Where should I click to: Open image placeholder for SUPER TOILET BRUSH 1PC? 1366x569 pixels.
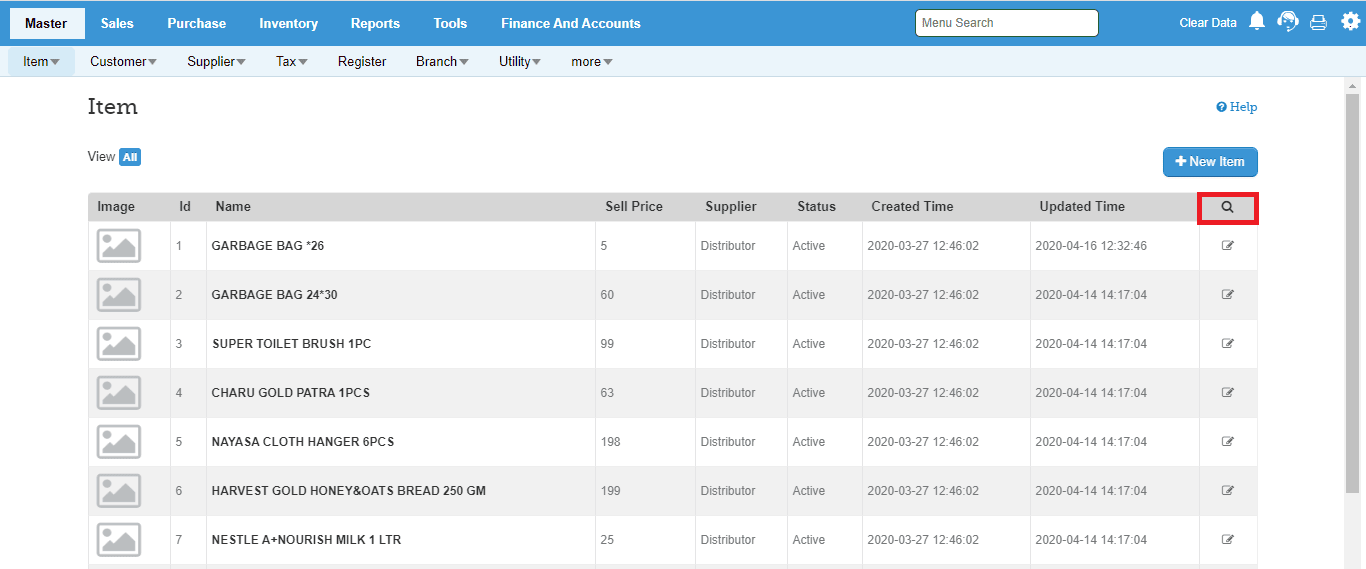click(x=119, y=344)
